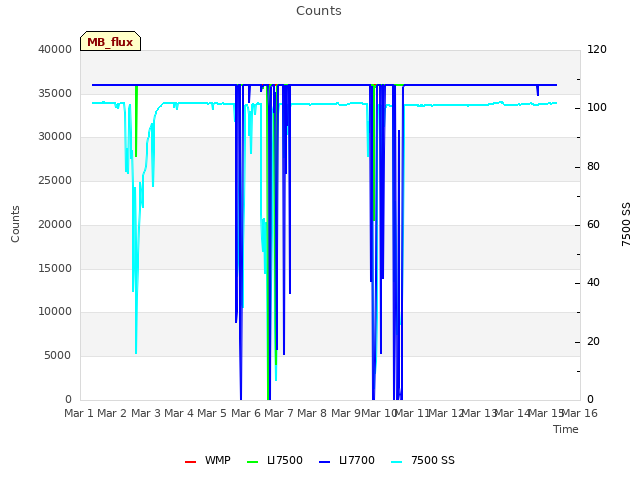
Task: Click the 5000 tick on Counts axis
Action: [x=58, y=356]
